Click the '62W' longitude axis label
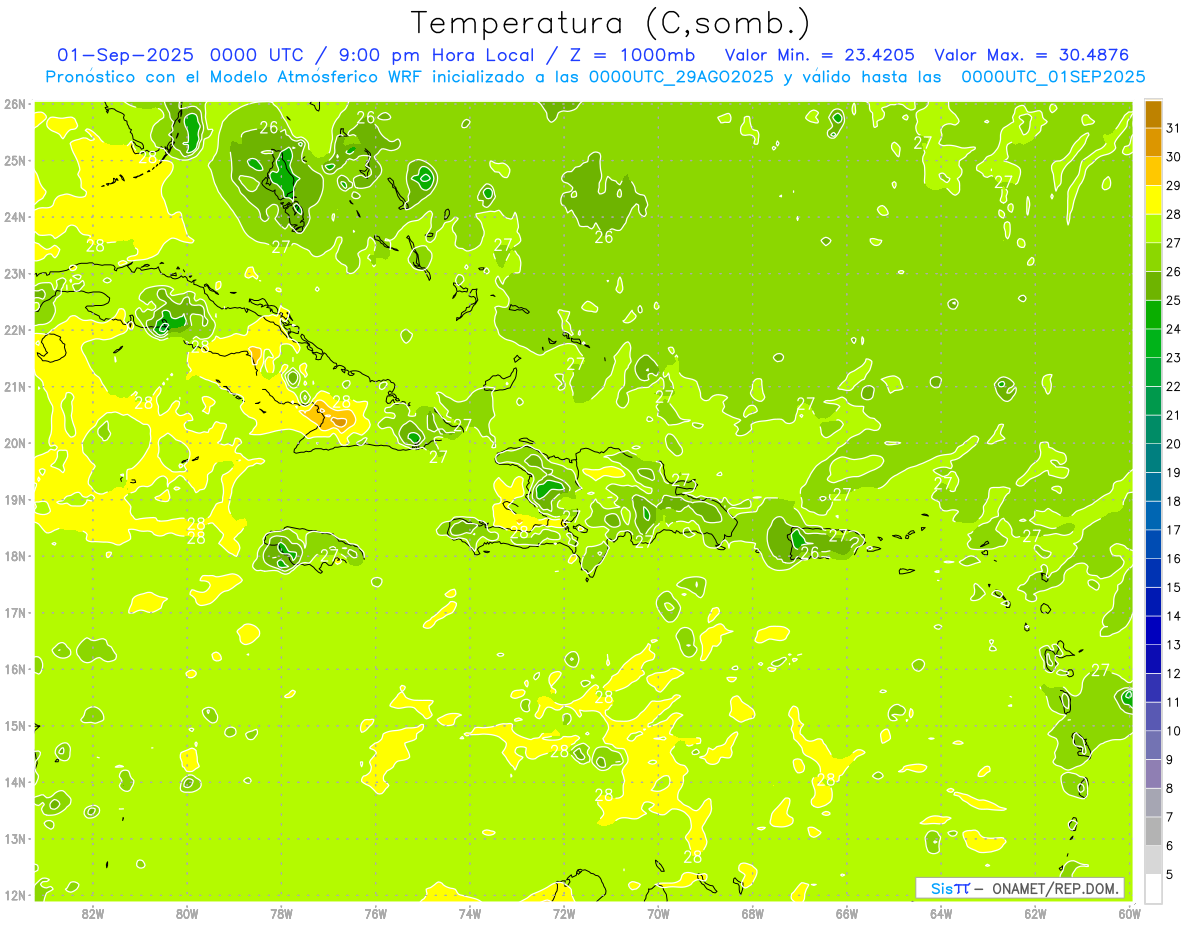 (x=1035, y=913)
